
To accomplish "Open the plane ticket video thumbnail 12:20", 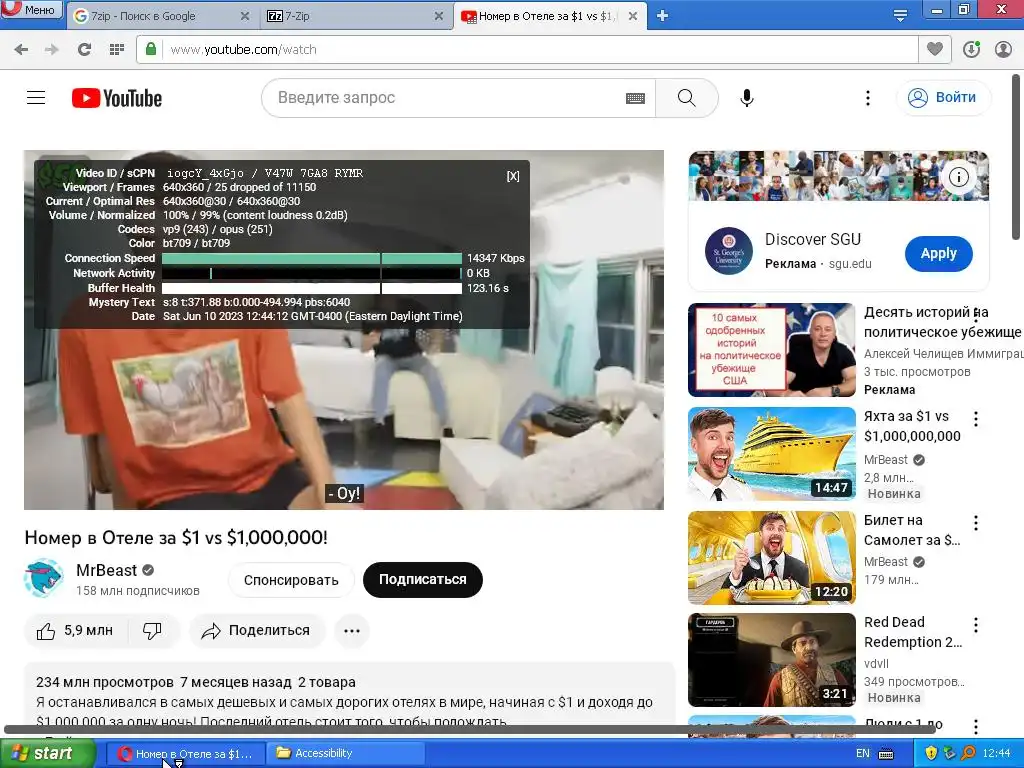I will pyautogui.click(x=771, y=558).
